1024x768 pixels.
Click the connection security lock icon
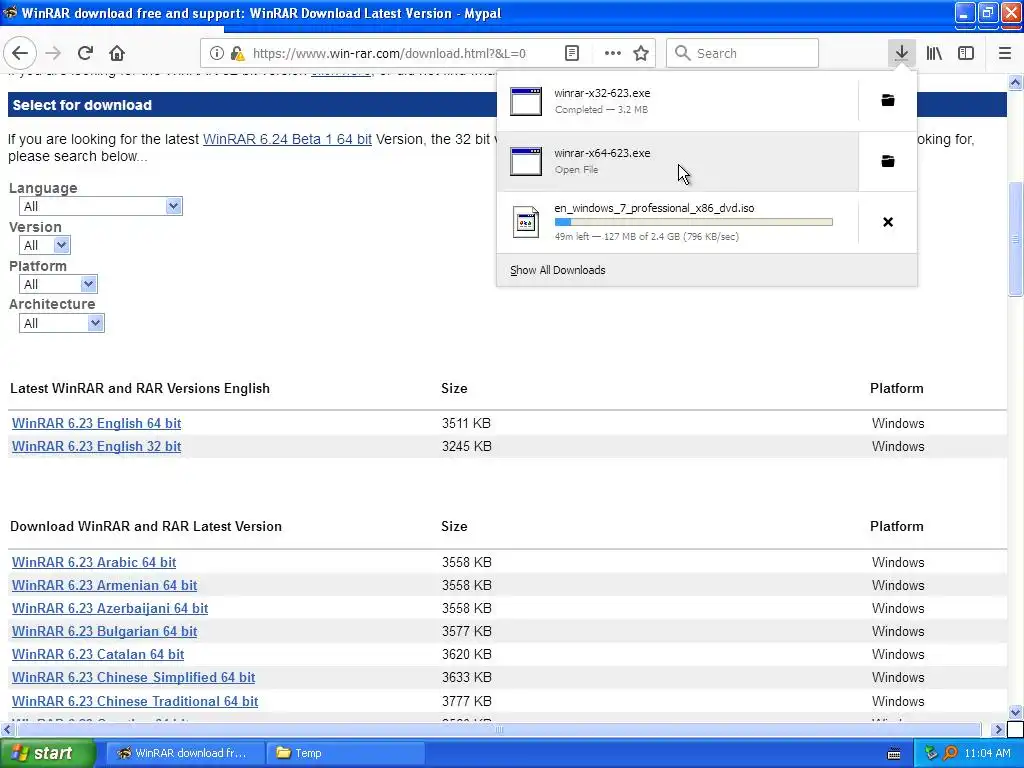[238, 54]
